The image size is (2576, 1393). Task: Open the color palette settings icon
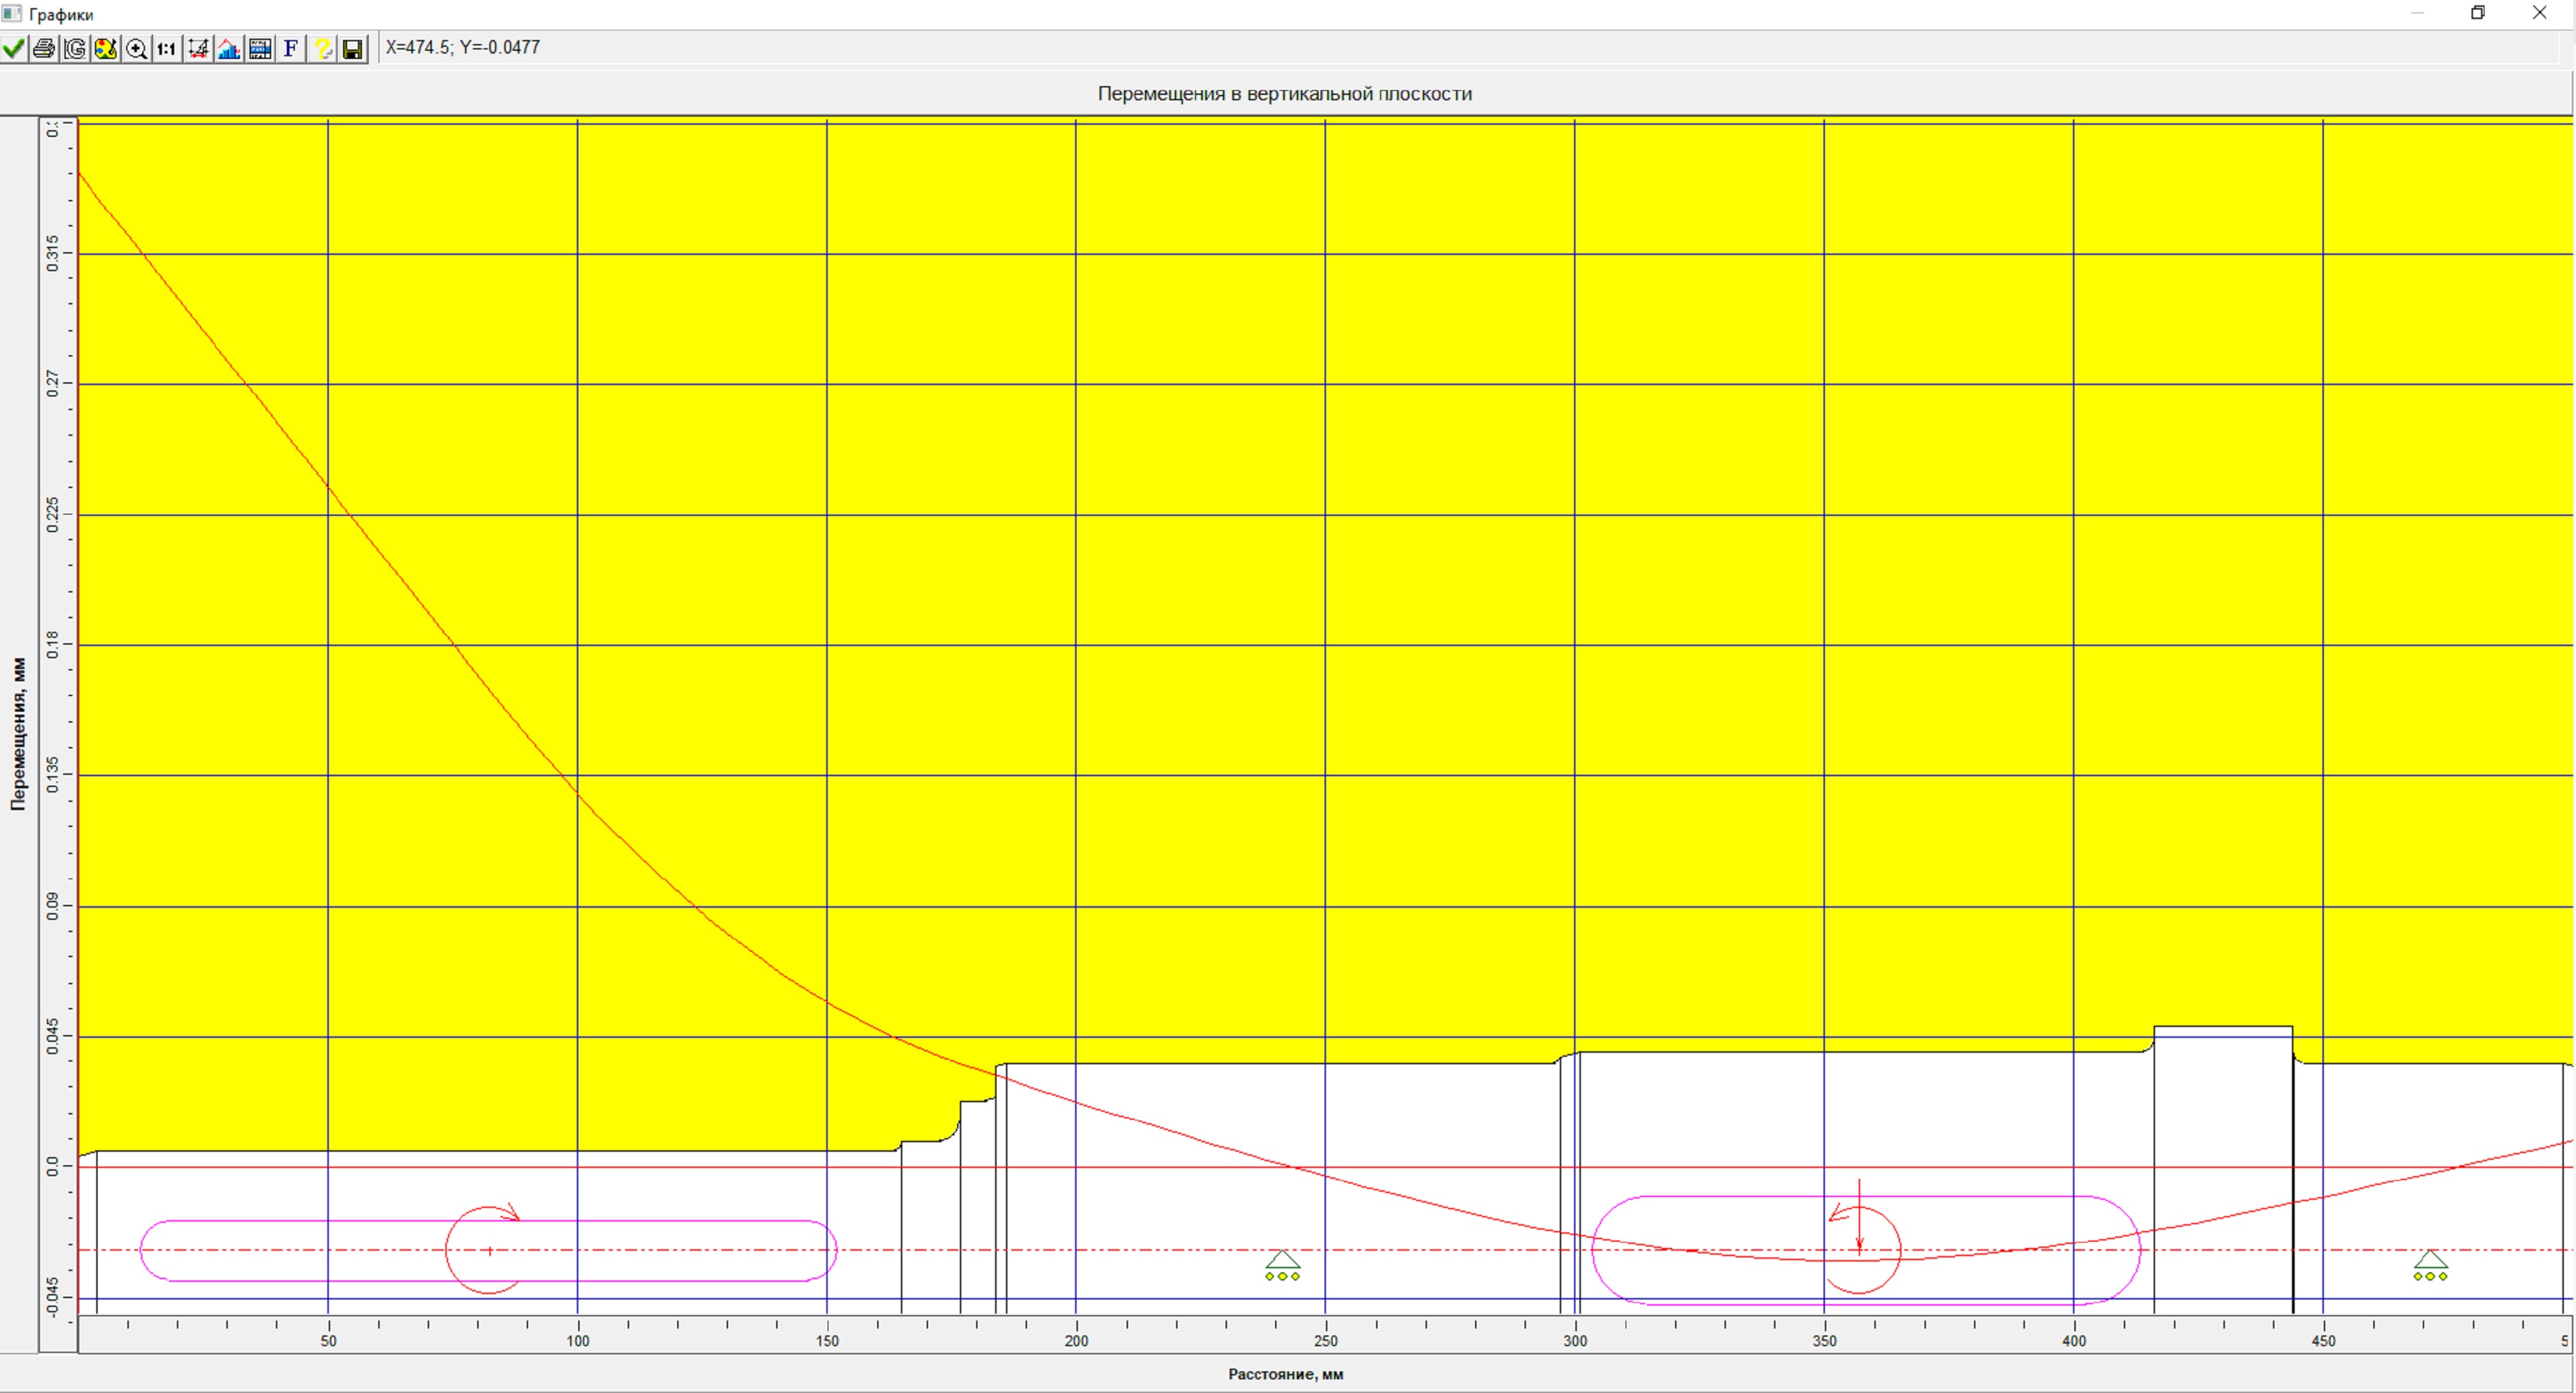coord(106,48)
